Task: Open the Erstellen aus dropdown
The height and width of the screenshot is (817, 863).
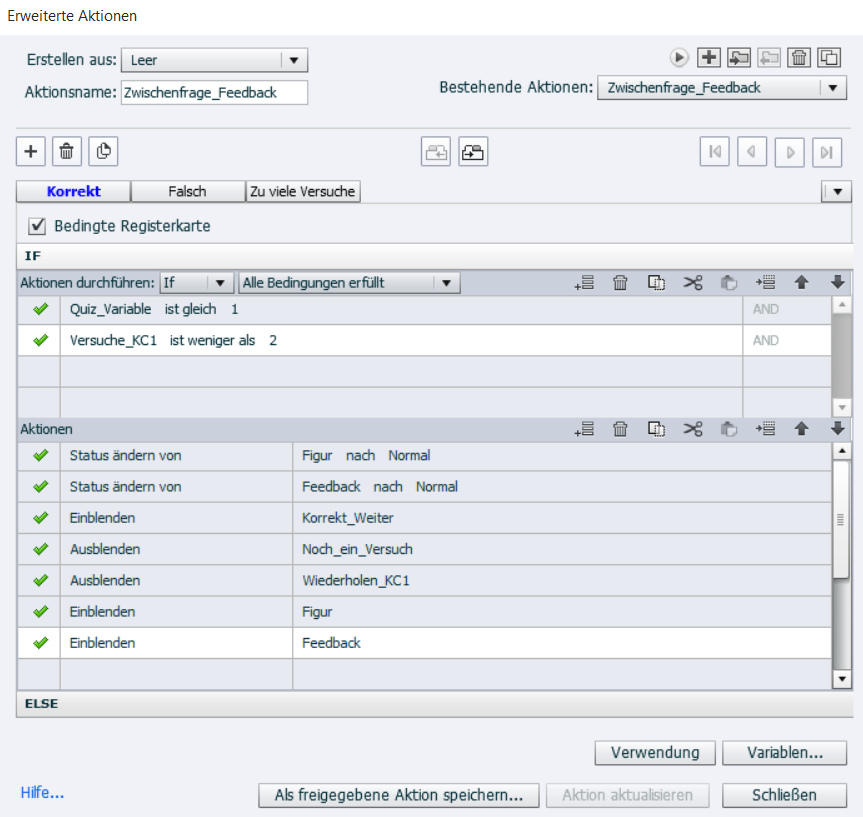Action: point(293,60)
